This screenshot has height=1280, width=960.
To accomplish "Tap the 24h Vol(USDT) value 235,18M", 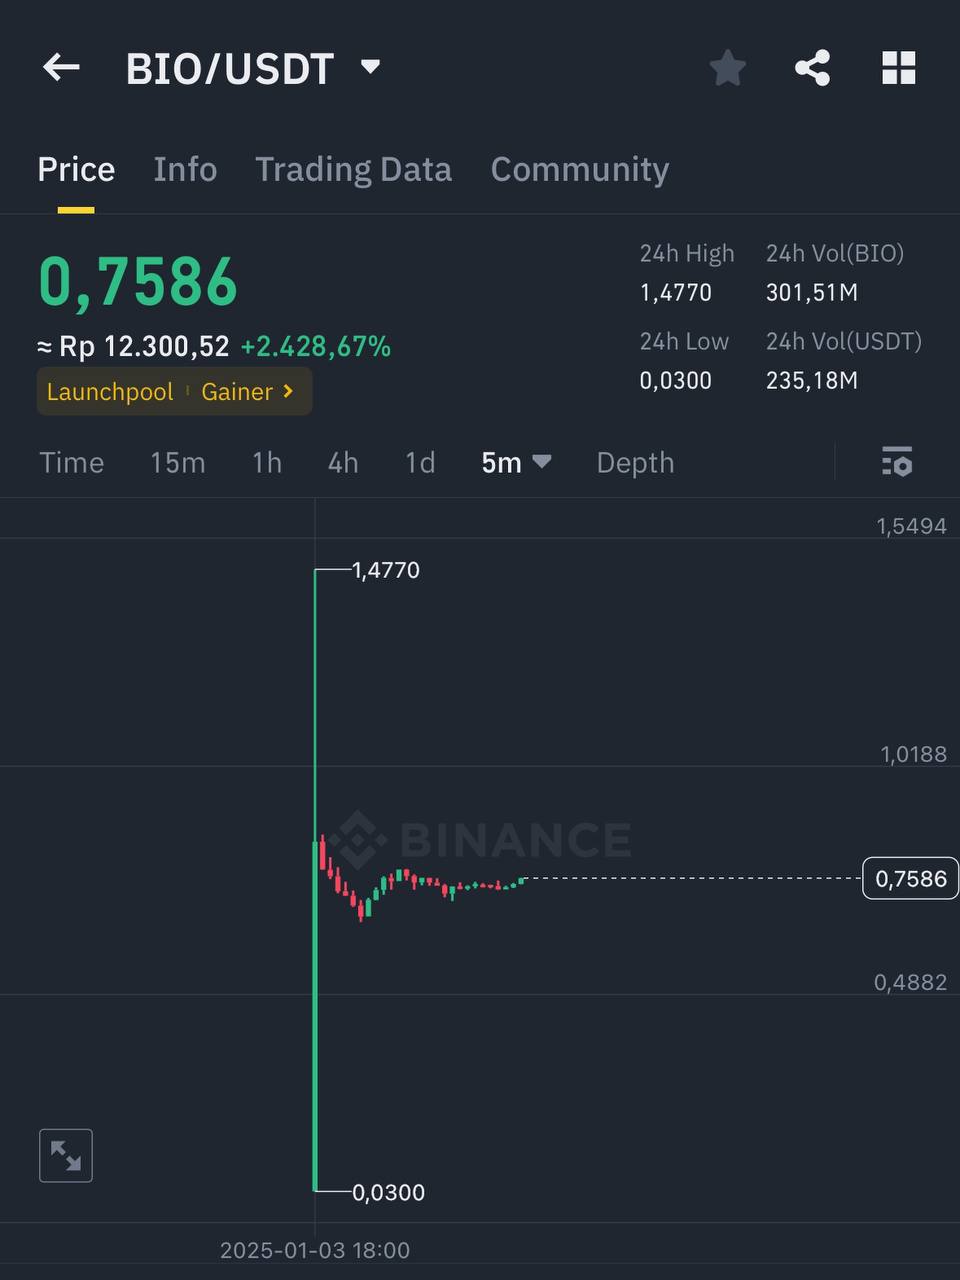I will (812, 380).
